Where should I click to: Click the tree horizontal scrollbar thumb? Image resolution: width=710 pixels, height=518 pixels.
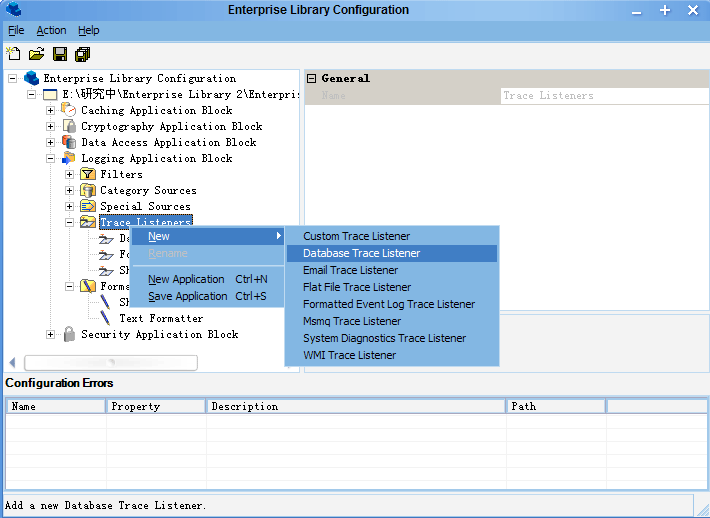(x=111, y=362)
